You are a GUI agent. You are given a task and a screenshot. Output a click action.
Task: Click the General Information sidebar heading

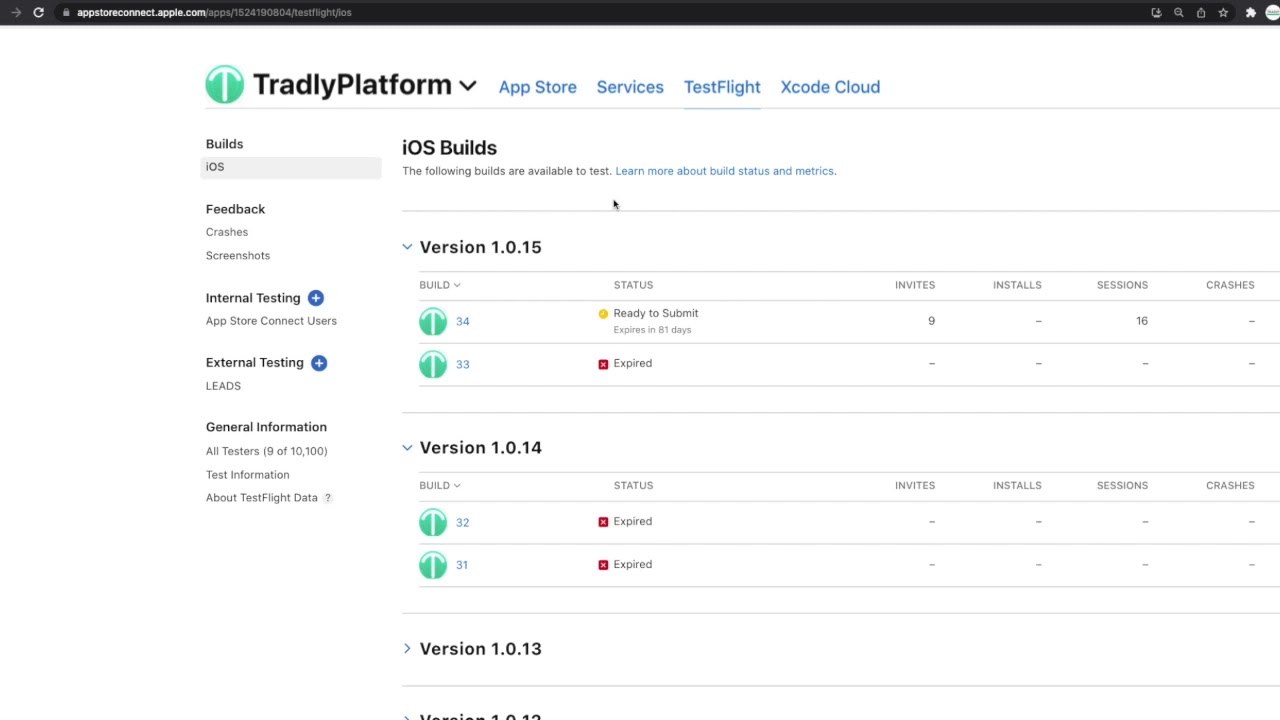click(x=266, y=427)
